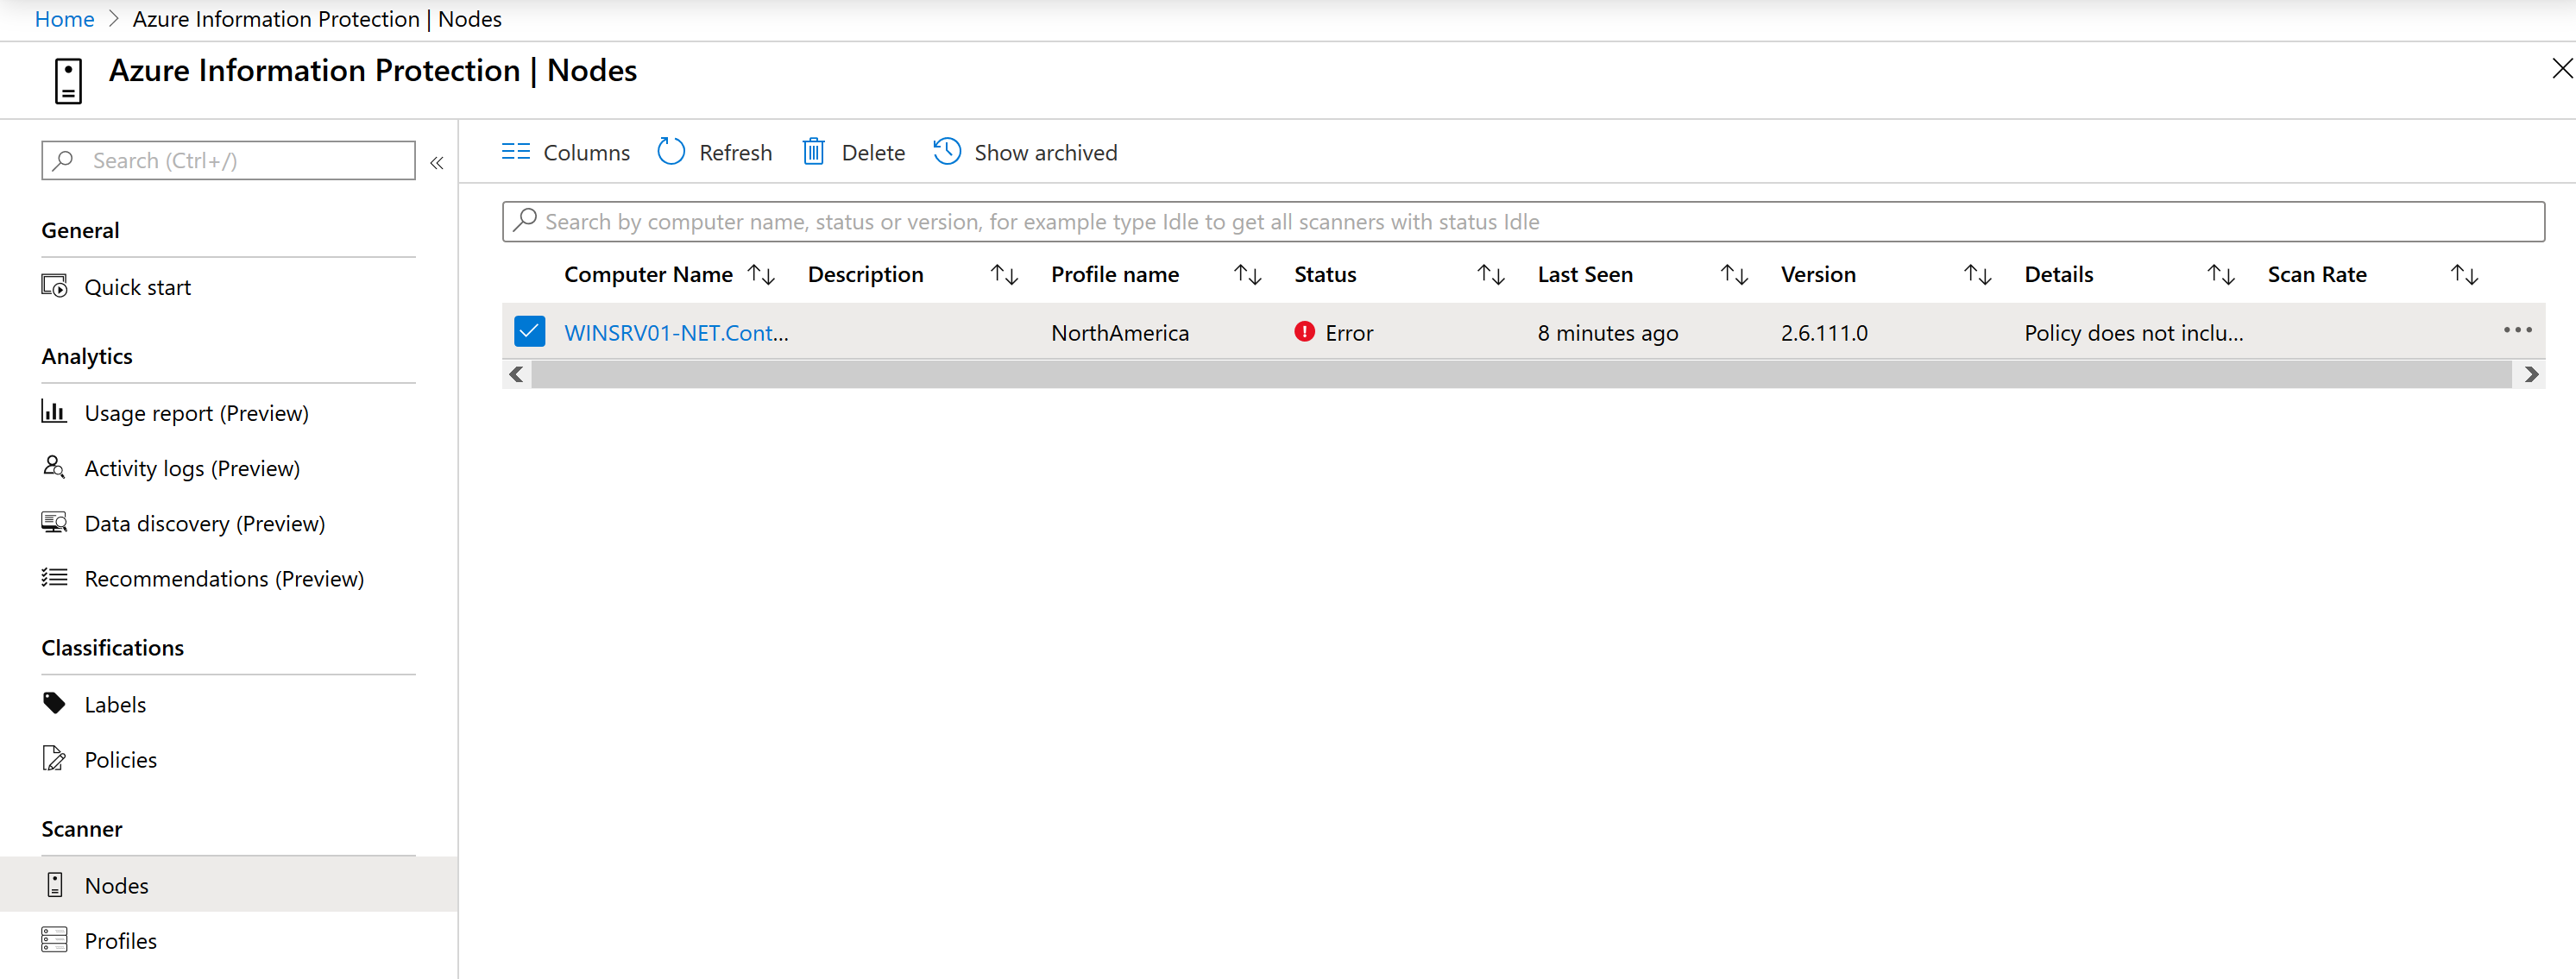Click the Home breadcrumb link
The width and height of the screenshot is (2576, 979).
point(64,19)
